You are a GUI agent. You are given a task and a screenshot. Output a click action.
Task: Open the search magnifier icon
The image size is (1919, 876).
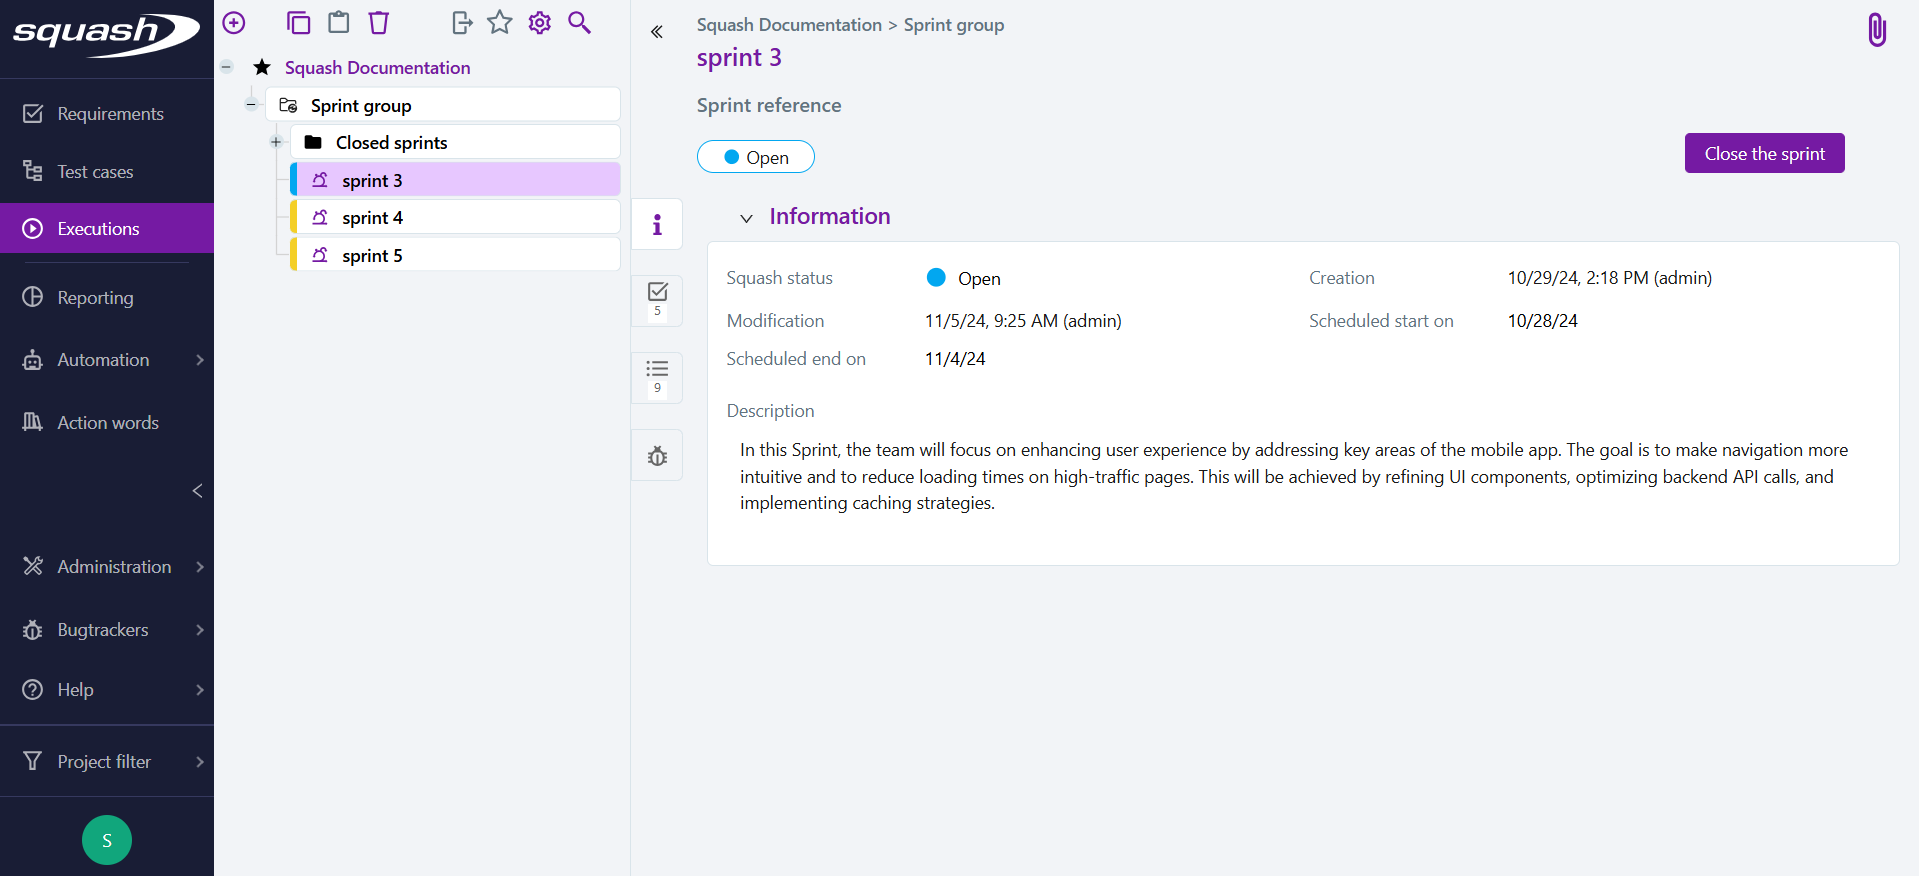[579, 23]
